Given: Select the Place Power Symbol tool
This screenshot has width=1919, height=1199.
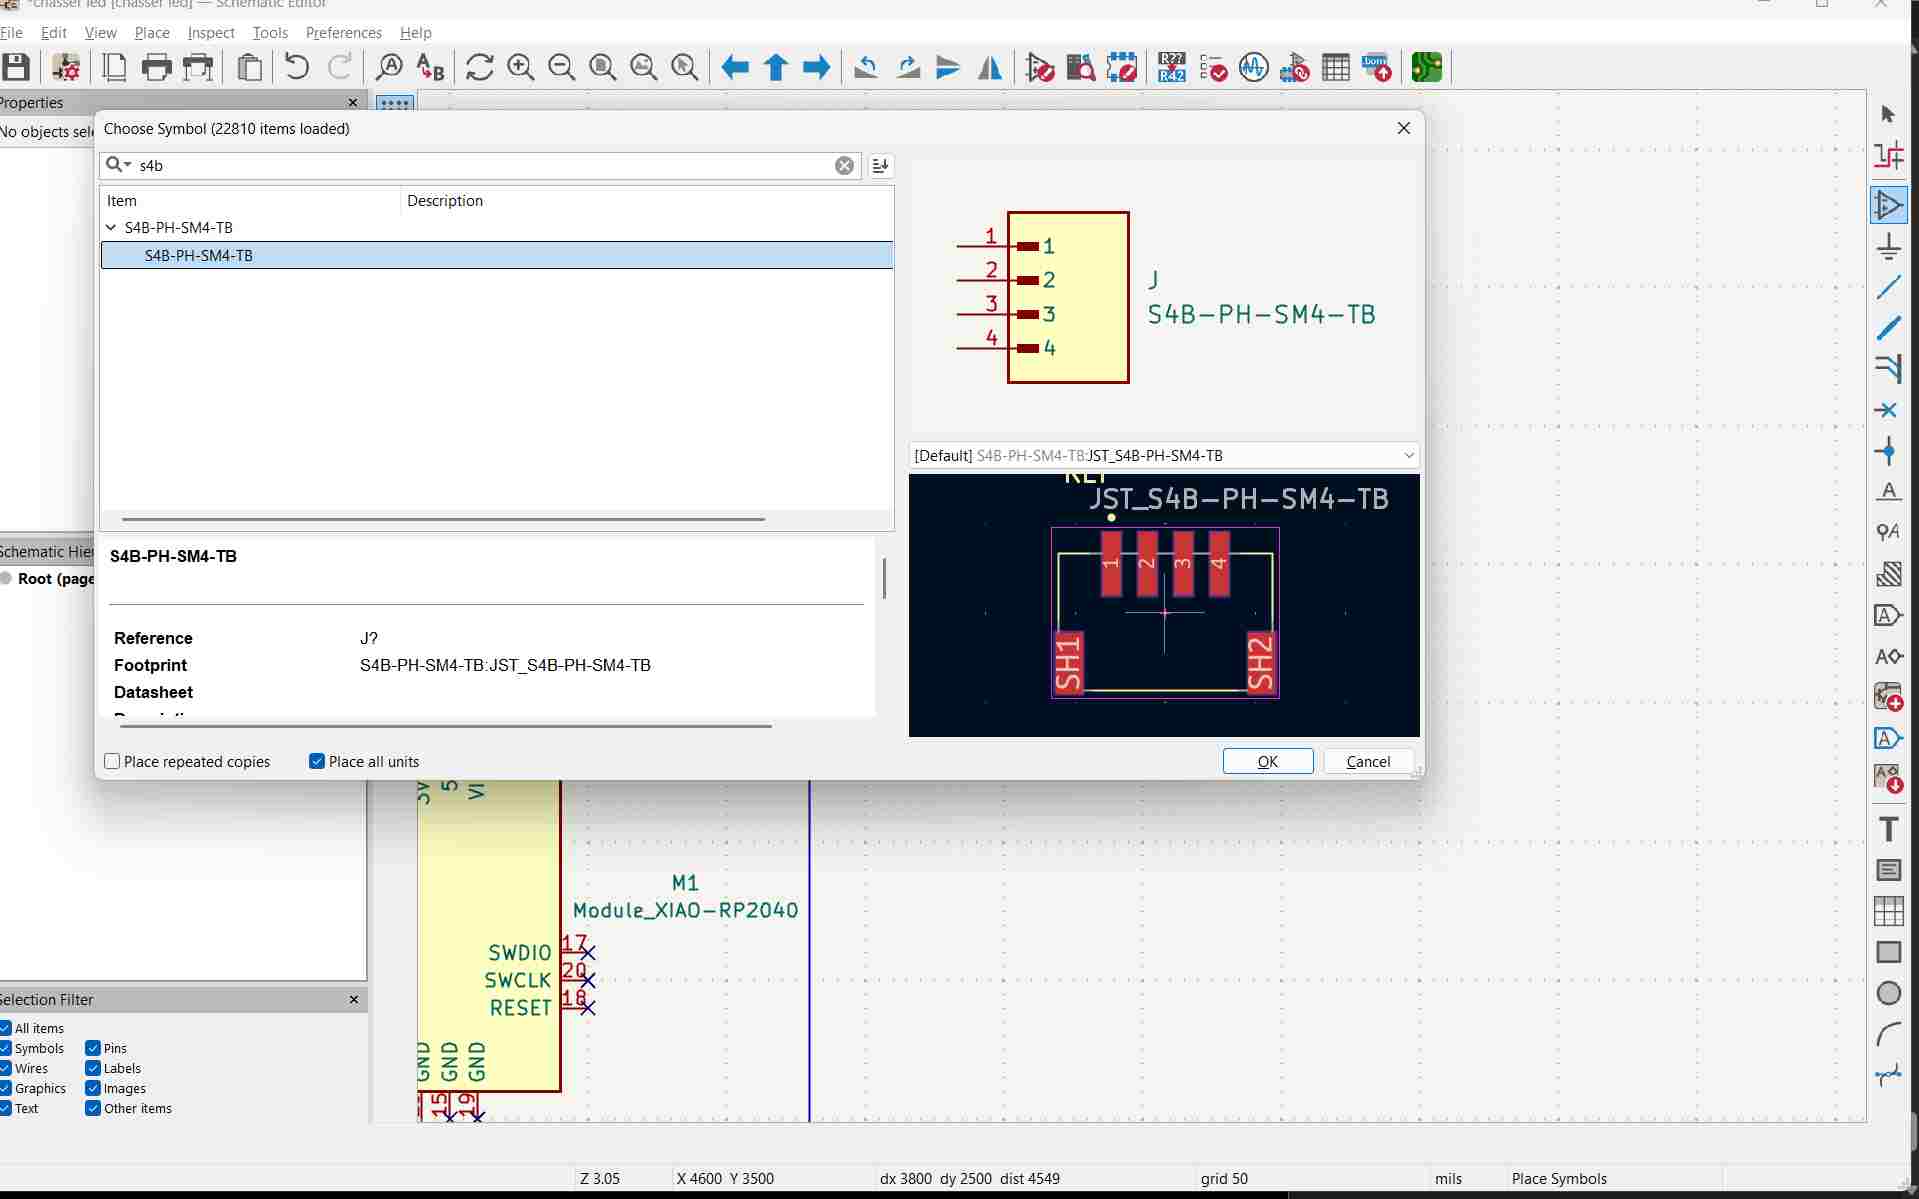Looking at the screenshot, I should point(1888,247).
